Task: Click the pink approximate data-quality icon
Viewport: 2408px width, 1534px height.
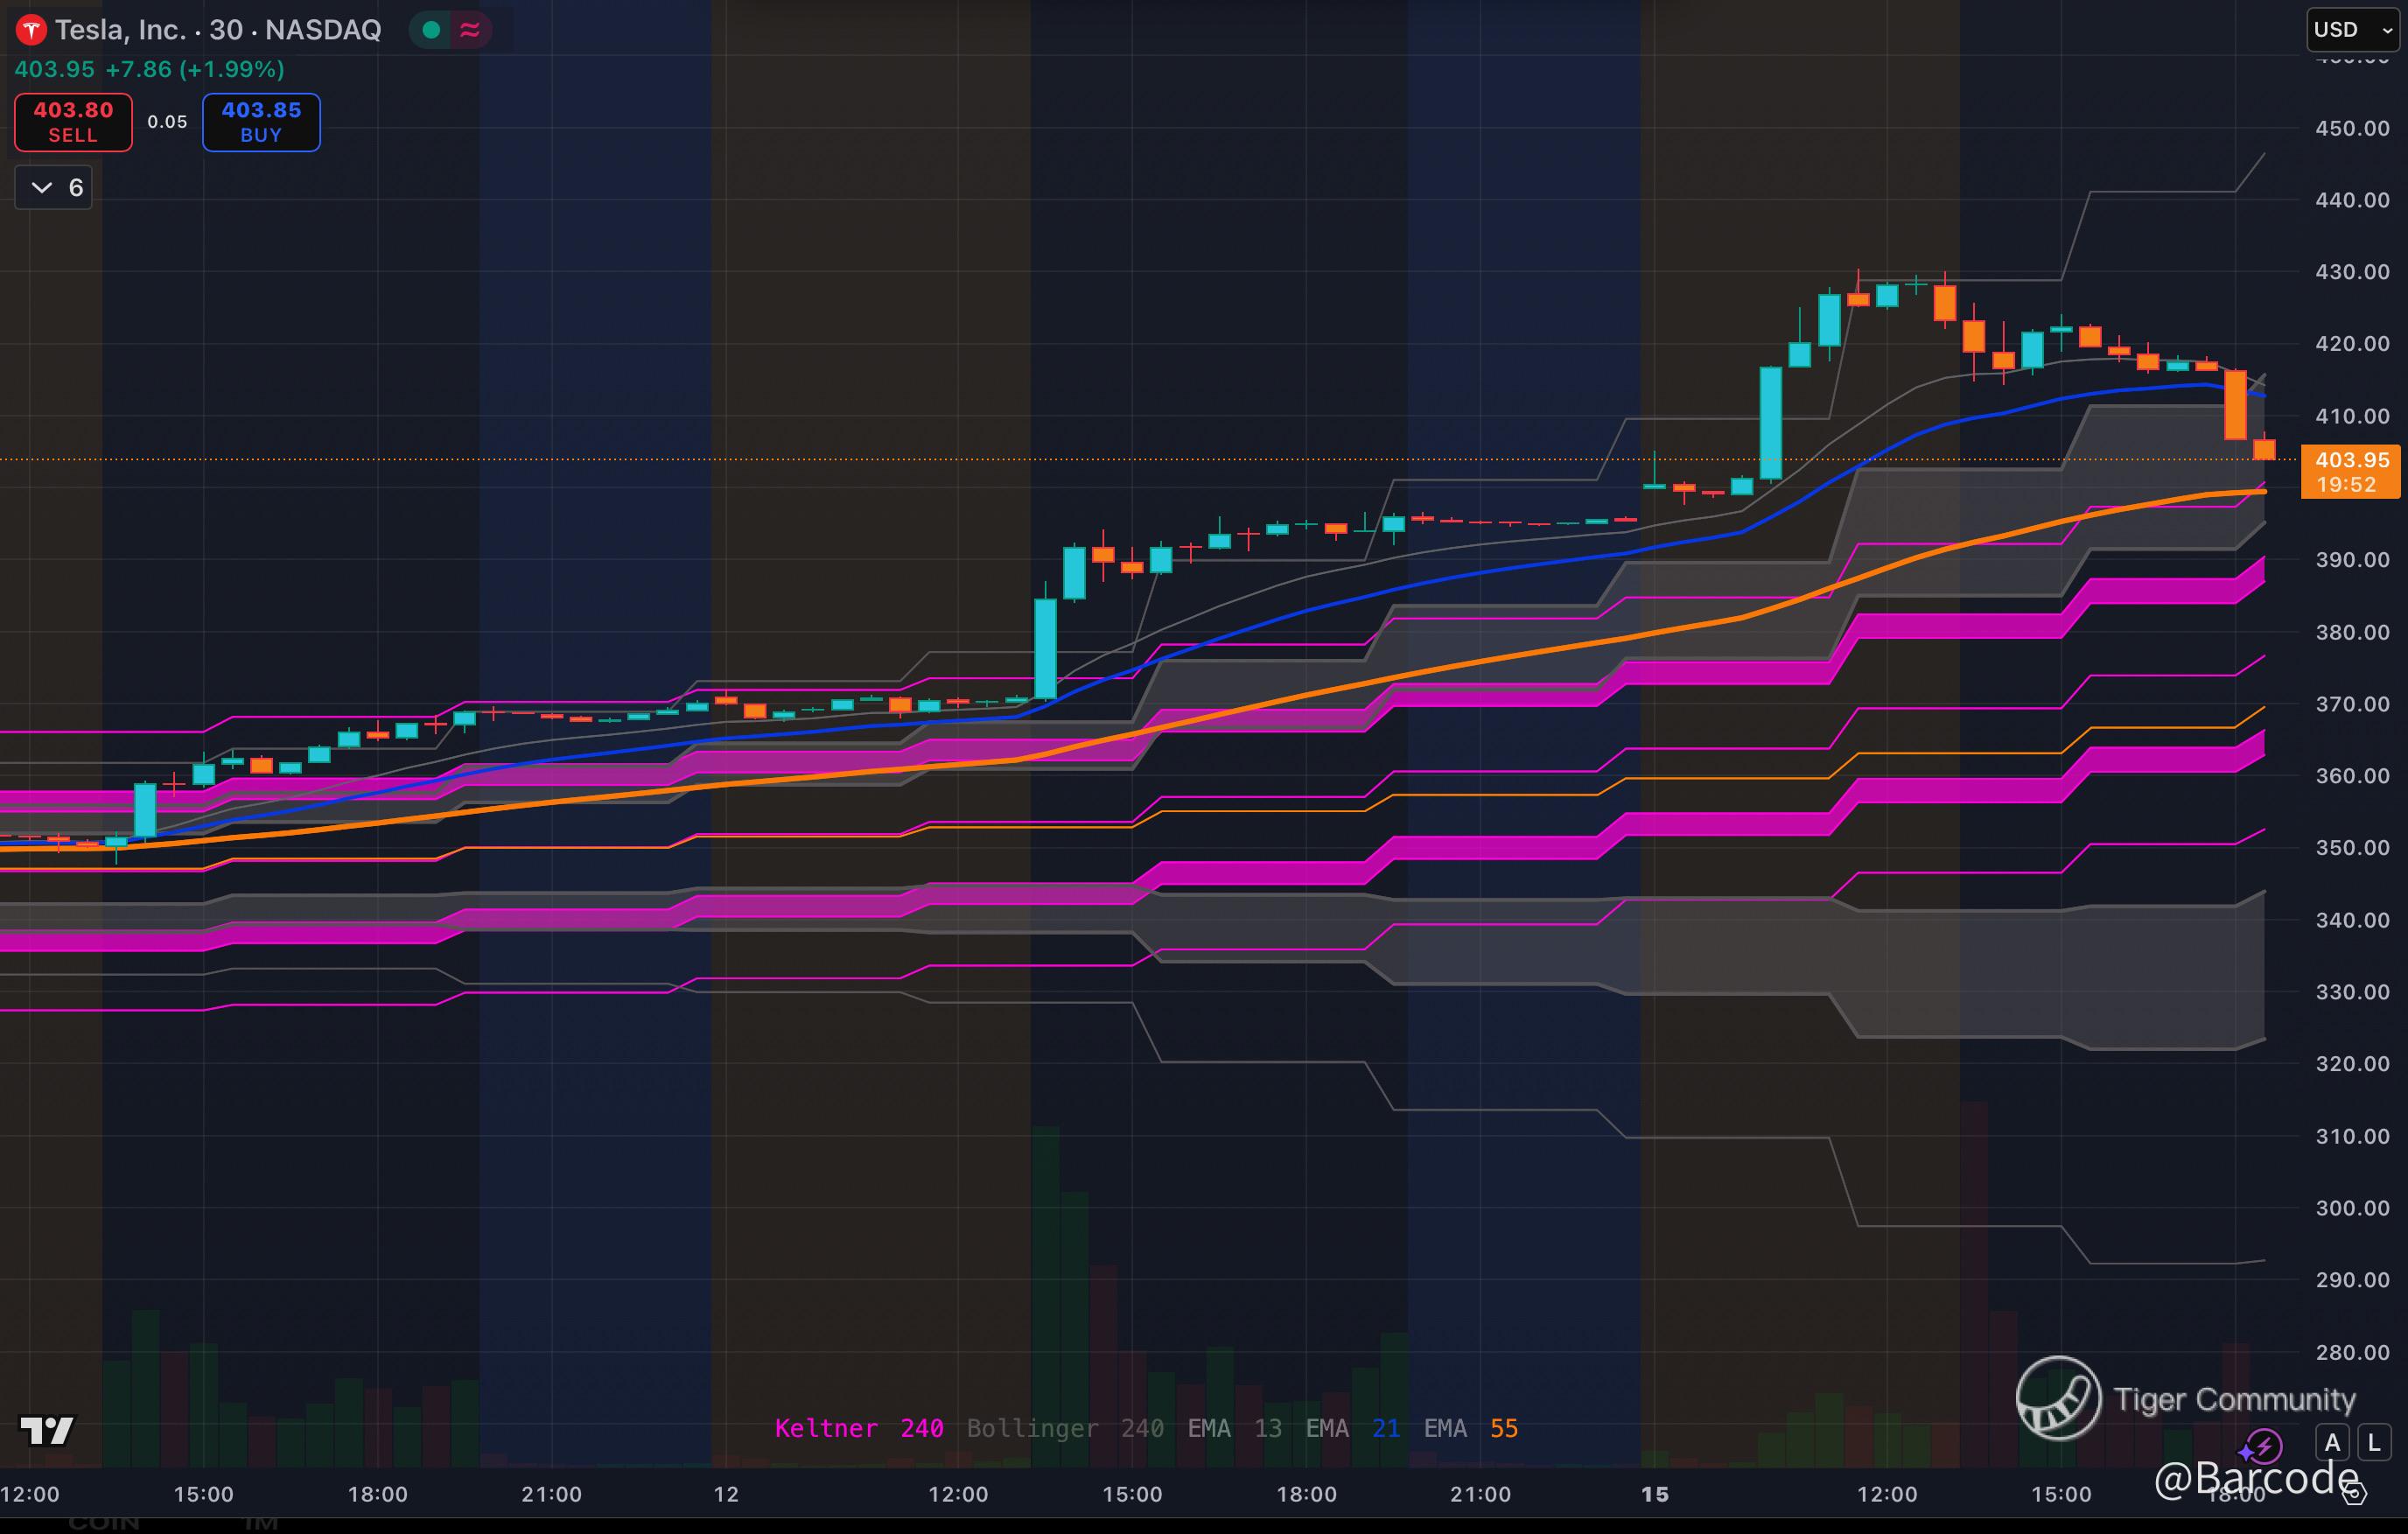Action: 470,30
